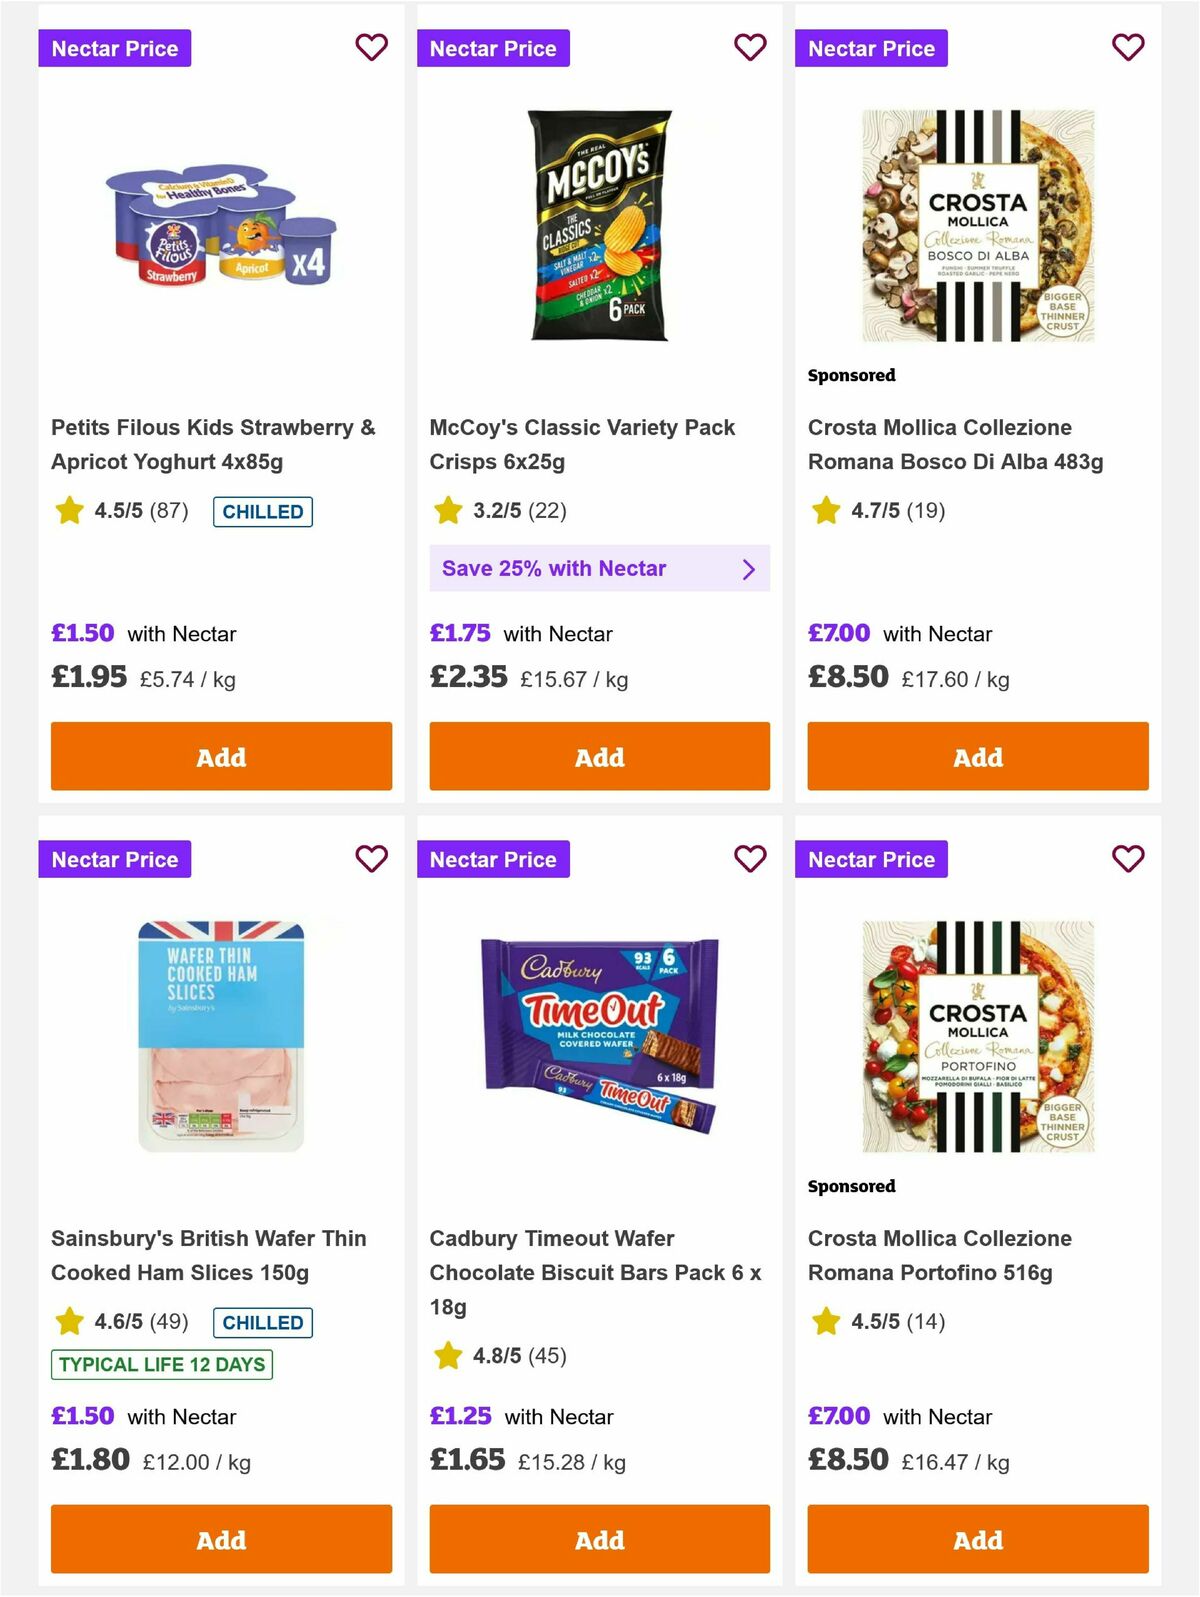Image resolution: width=1200 pixels, height=1597 pixels.
Task: Add McCoy's Classic Variety Pack to basket
Action: [599, 756]
